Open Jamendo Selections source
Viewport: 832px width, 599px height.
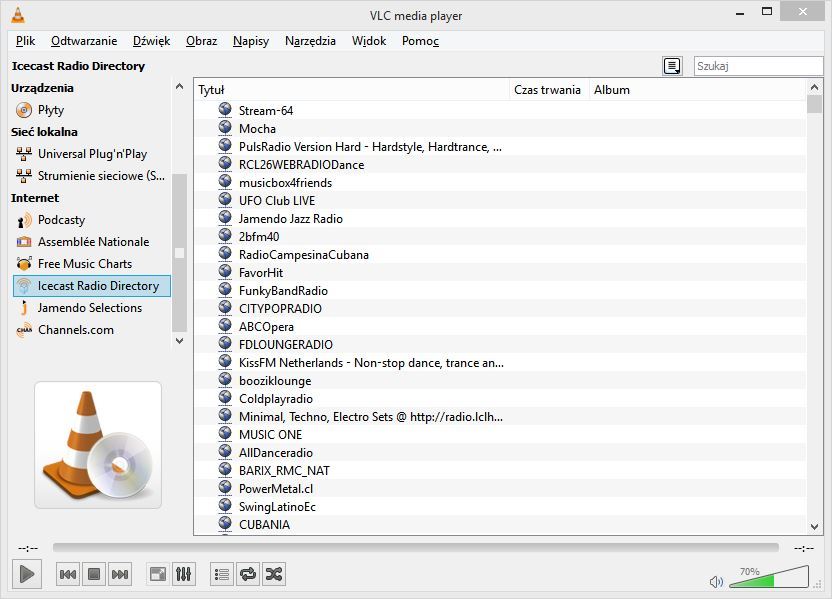tap(91, 308)
